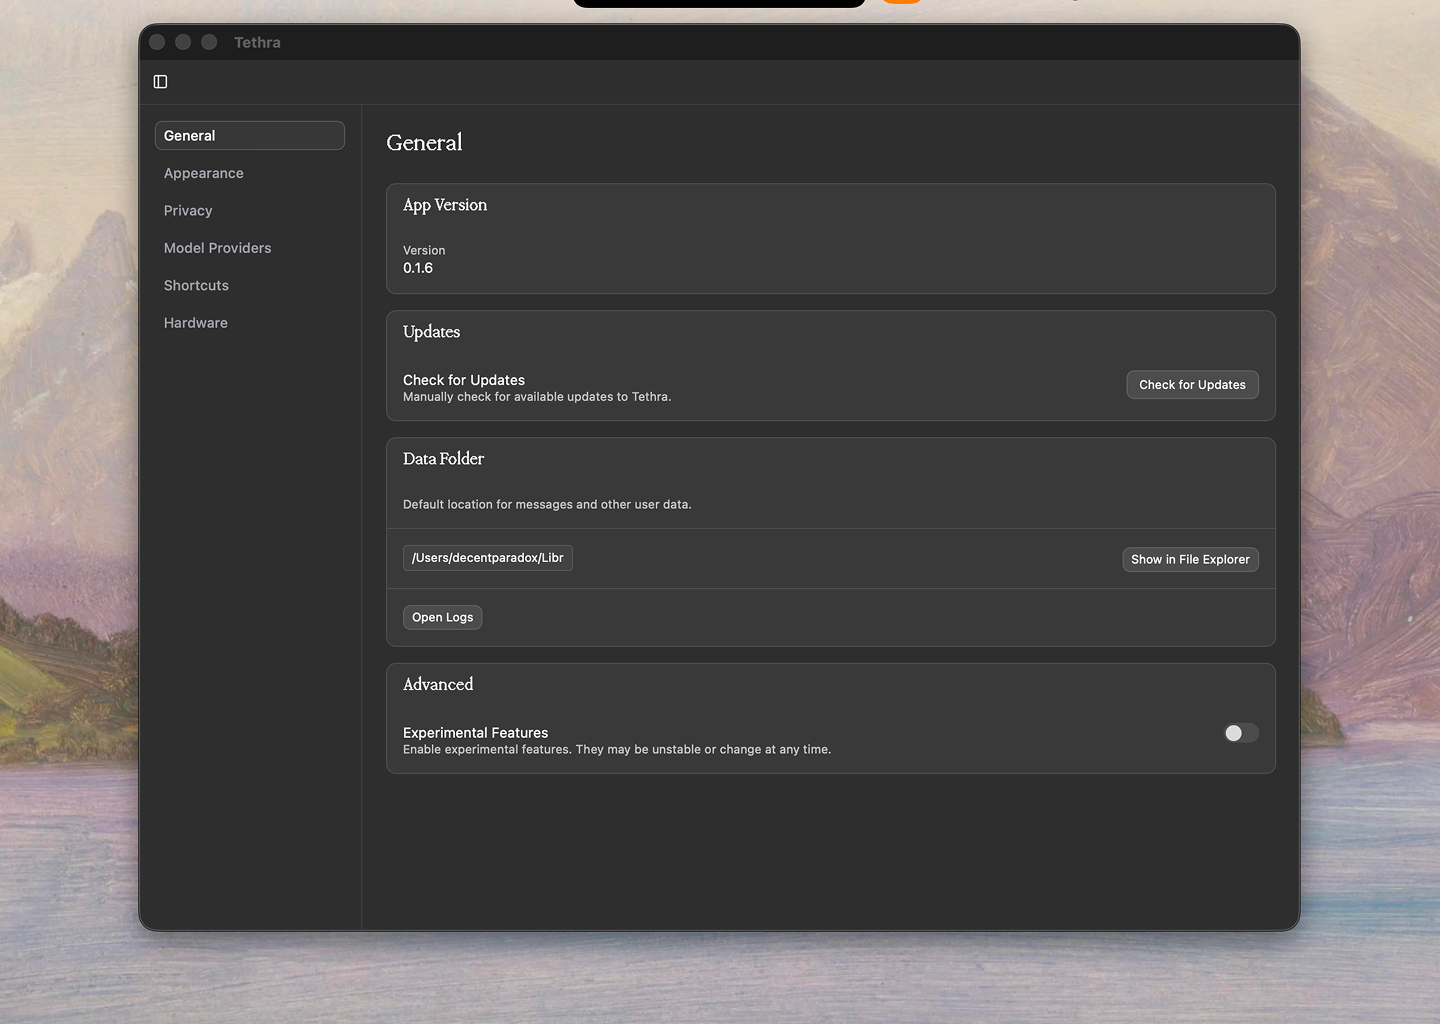Click the version number 0.1.6
Viewport: 1440px width, 1024px height.
[417, 267]
